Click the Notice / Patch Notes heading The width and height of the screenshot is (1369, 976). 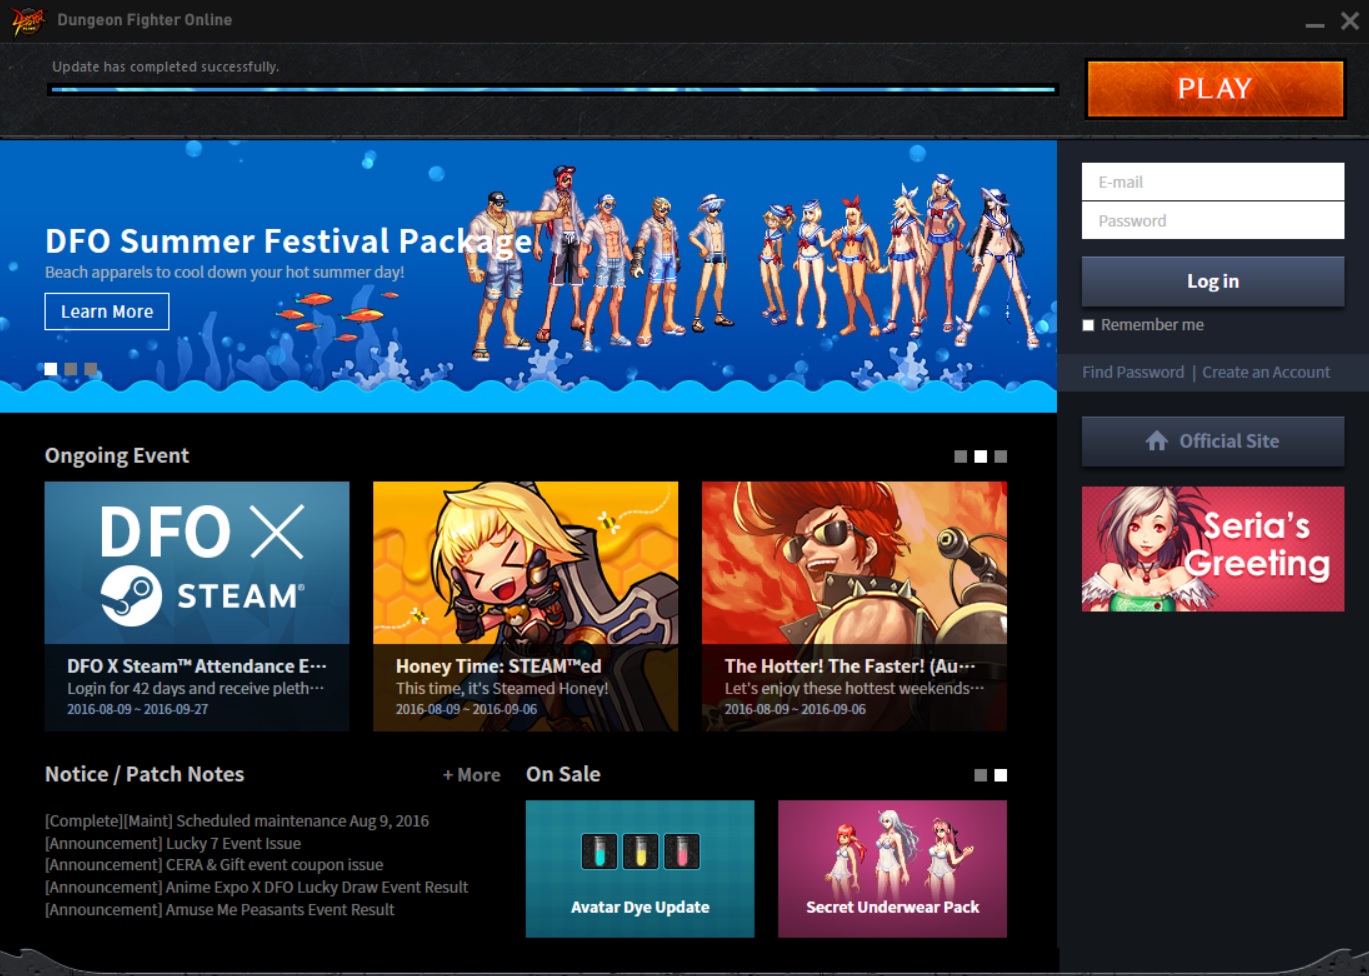(145, 774)
